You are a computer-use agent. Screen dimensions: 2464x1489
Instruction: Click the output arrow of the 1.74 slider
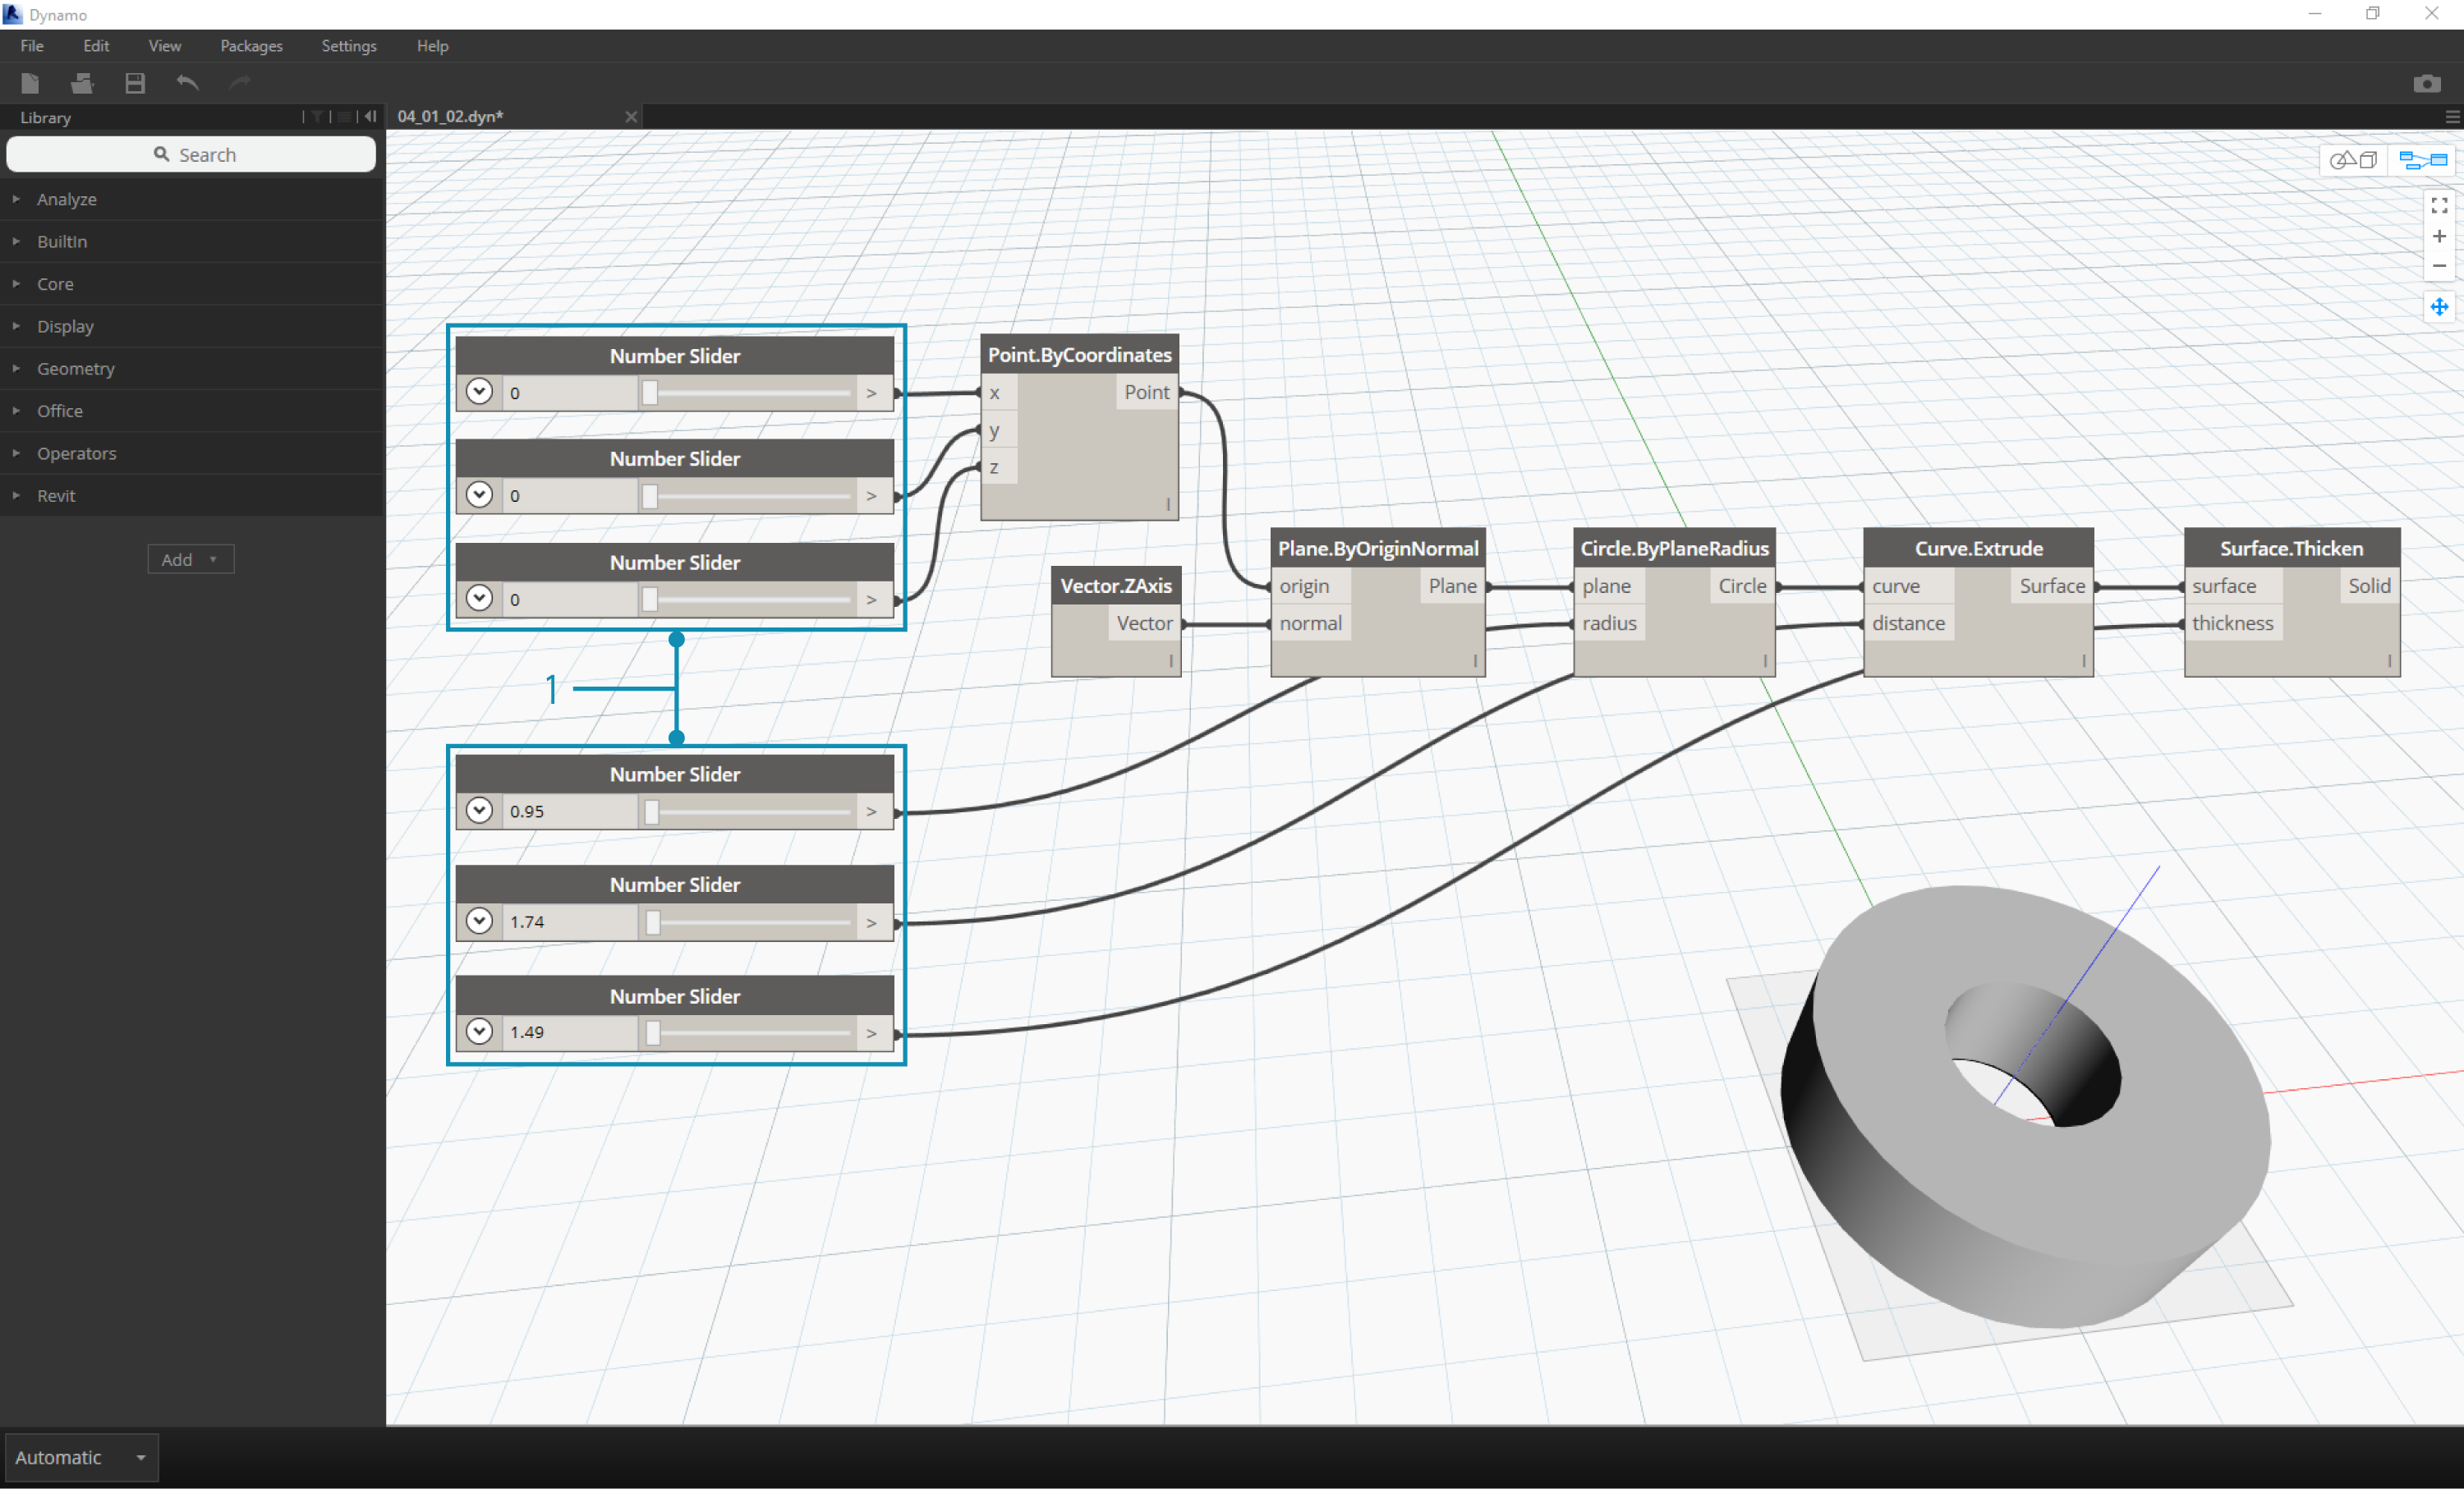click(x=872, y=922)
